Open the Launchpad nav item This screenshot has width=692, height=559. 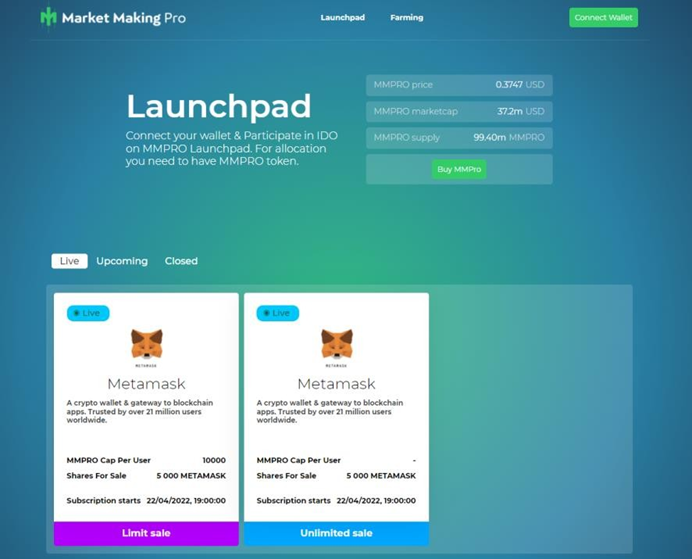coord(342,18)
